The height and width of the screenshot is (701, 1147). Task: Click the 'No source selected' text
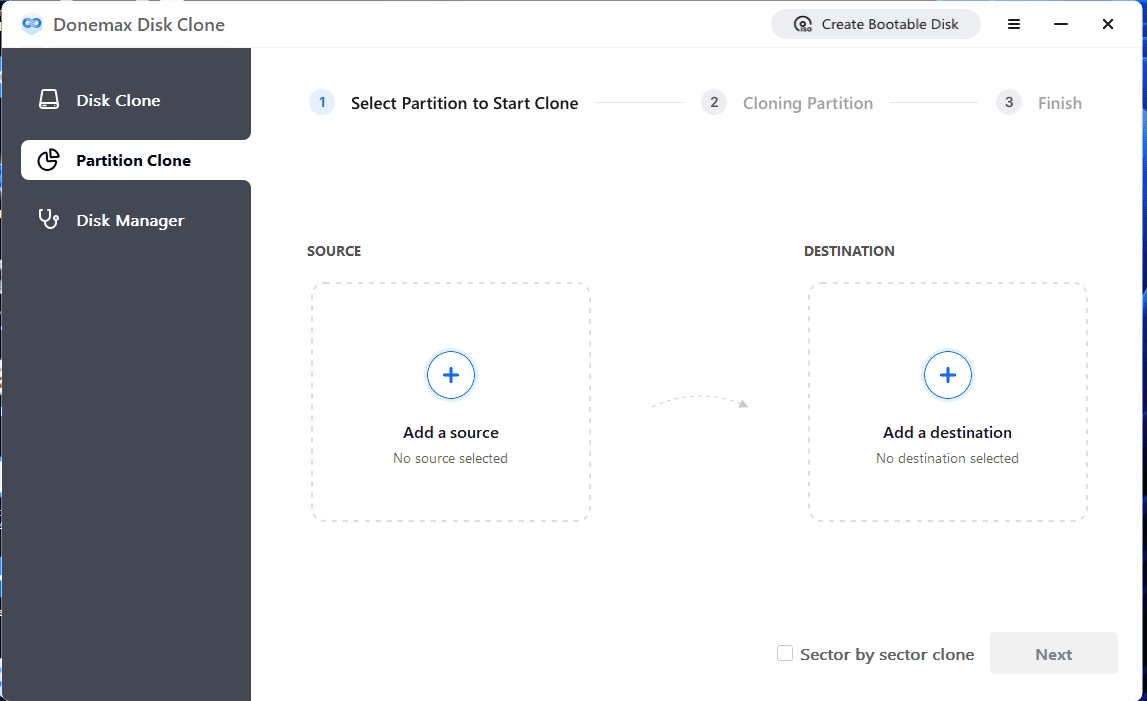450,458
